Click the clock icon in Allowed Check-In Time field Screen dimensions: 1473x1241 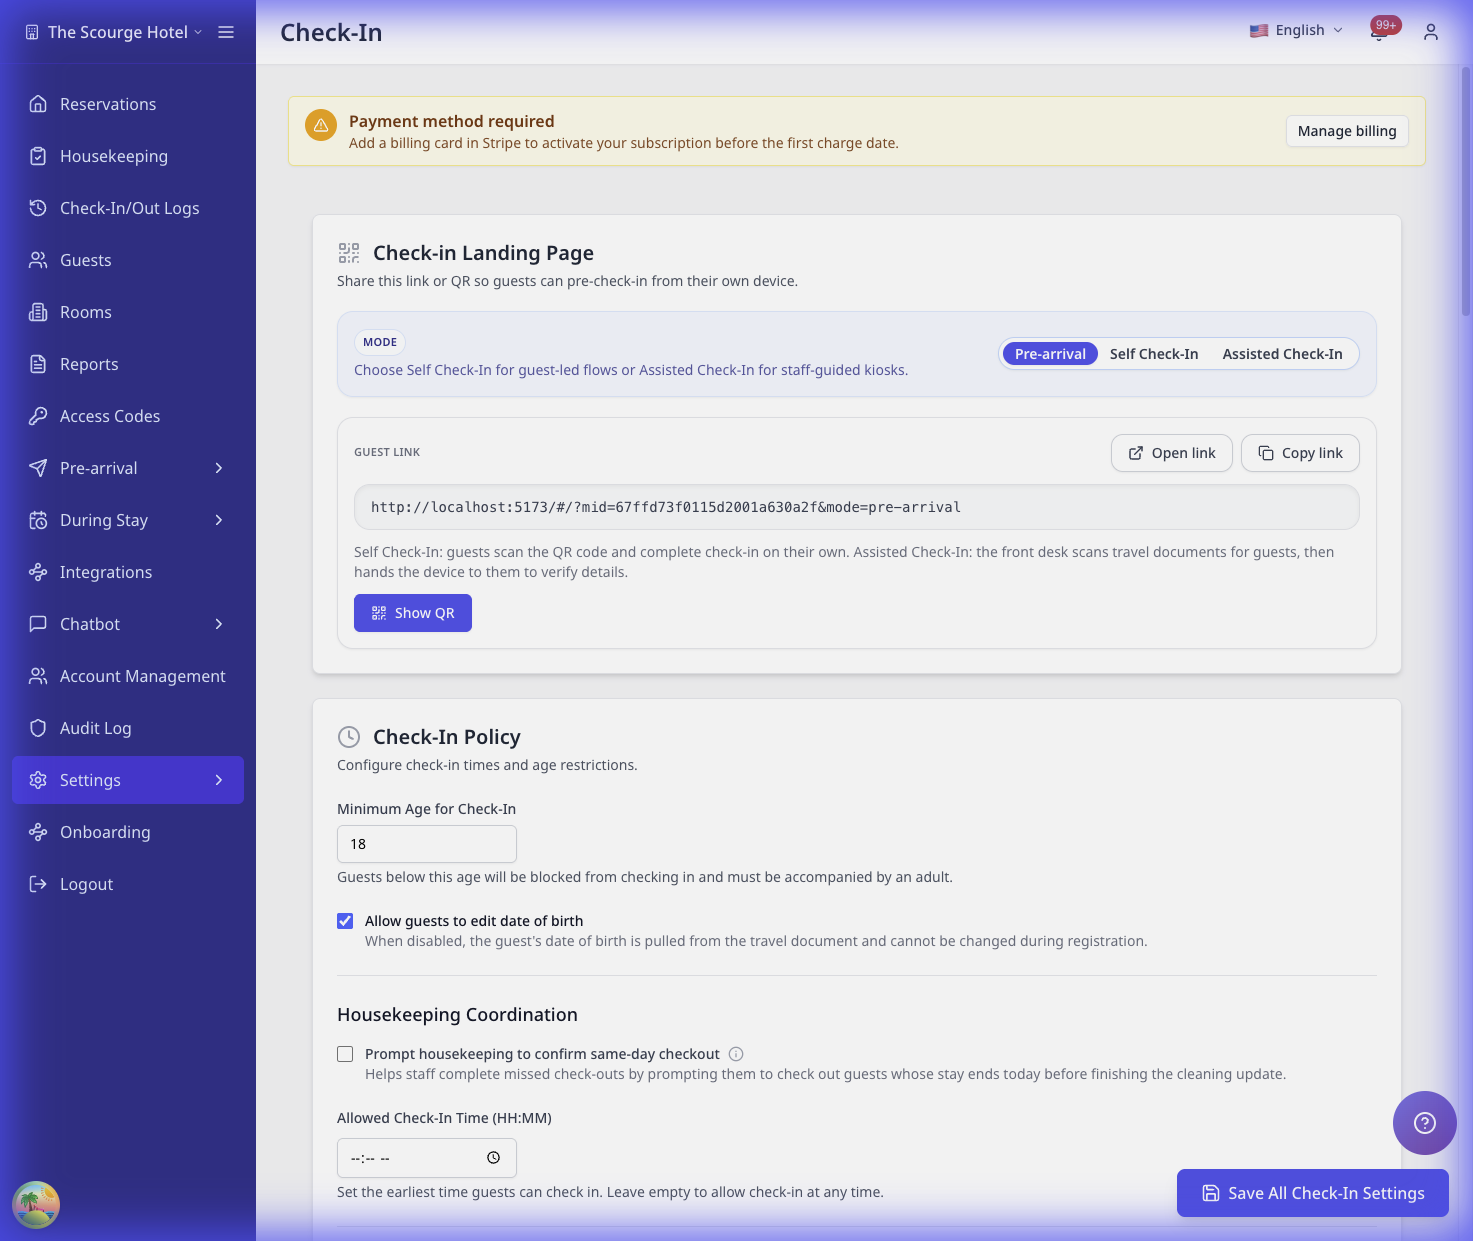(493, 1158)
